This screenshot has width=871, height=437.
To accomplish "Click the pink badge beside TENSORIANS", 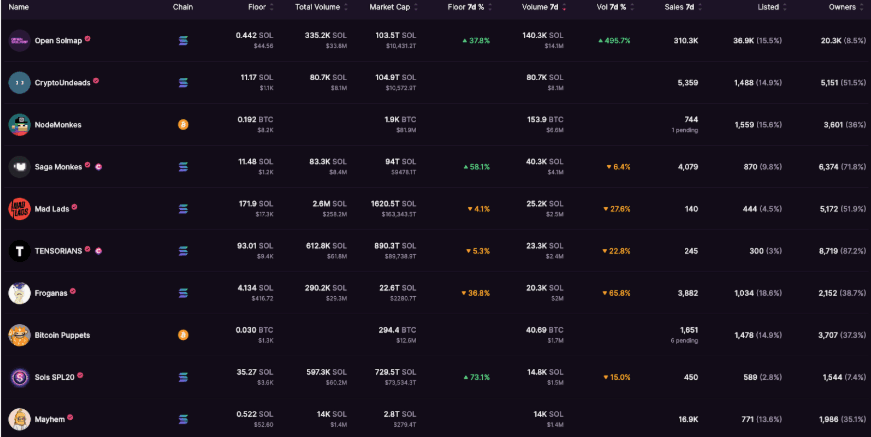I will [99, 249].
